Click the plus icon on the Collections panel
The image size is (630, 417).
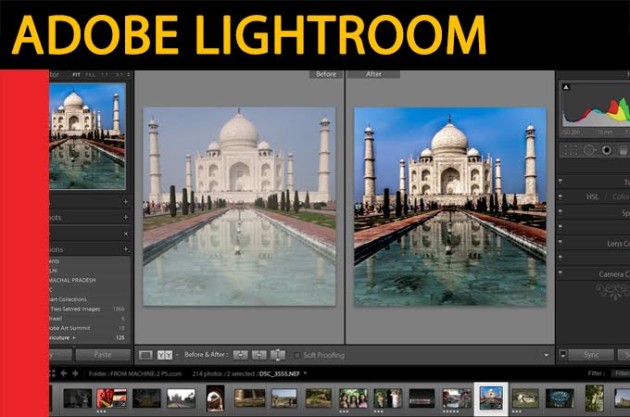126,249
